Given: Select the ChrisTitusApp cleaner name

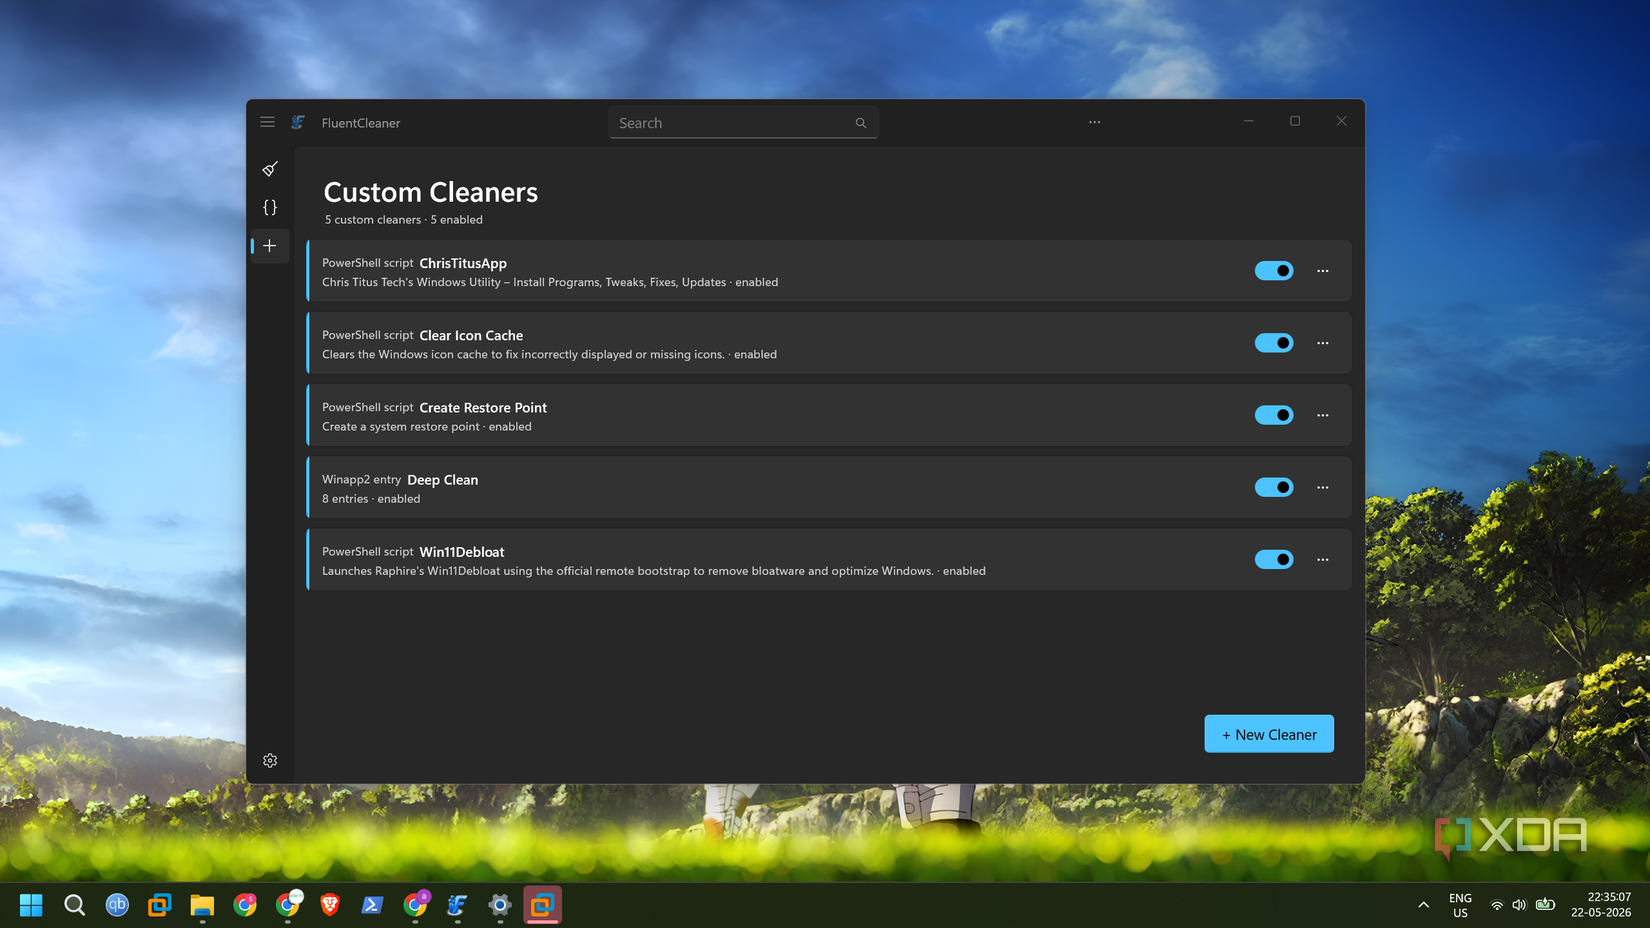Looking at the screenshot, I should click(x=463, y=263).
